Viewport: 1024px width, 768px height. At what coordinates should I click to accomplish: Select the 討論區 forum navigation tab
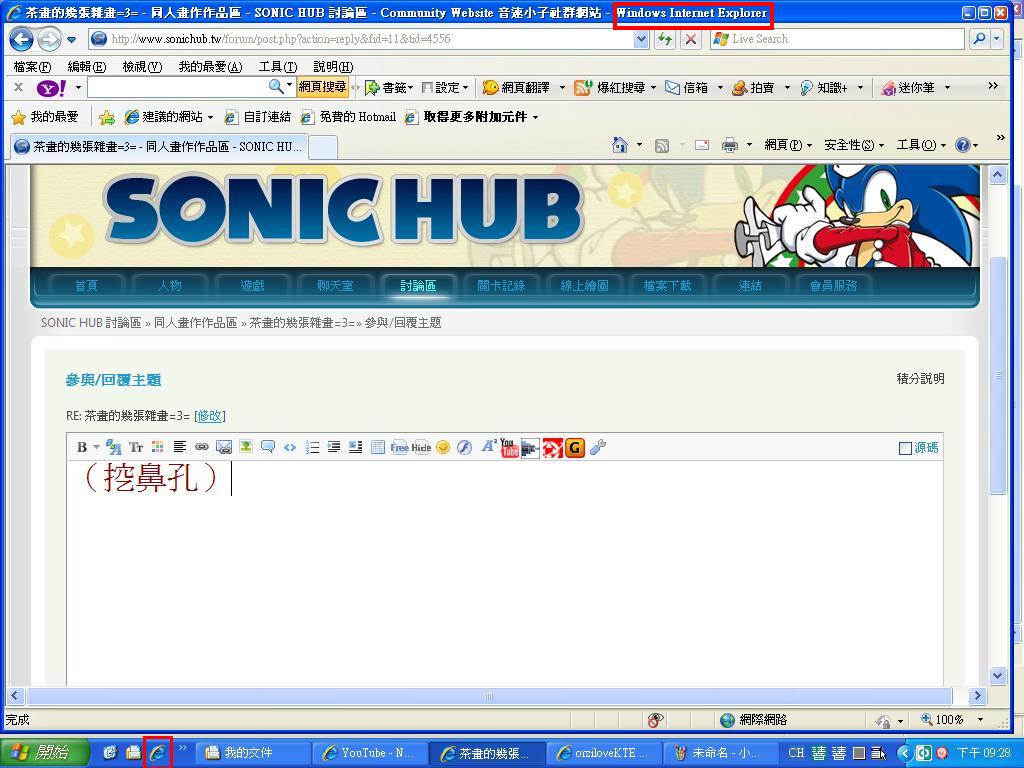[418, 285]
